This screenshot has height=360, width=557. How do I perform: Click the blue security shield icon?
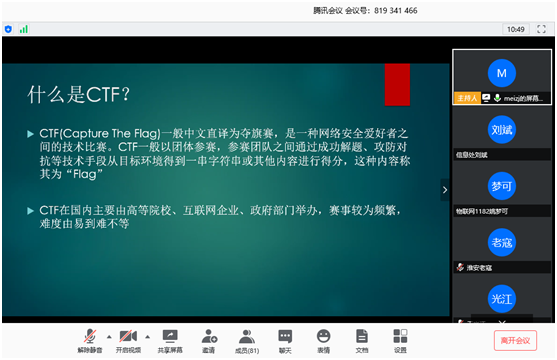click(x=9, y=29)
